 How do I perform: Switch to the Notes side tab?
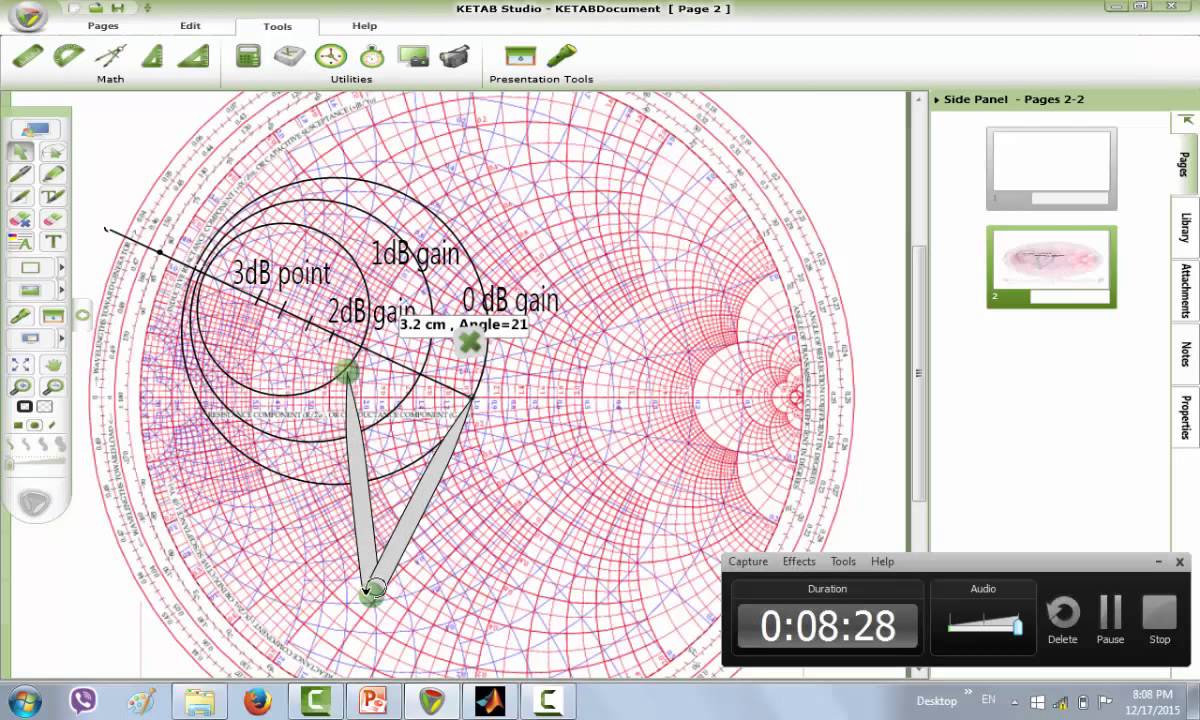1185,354
